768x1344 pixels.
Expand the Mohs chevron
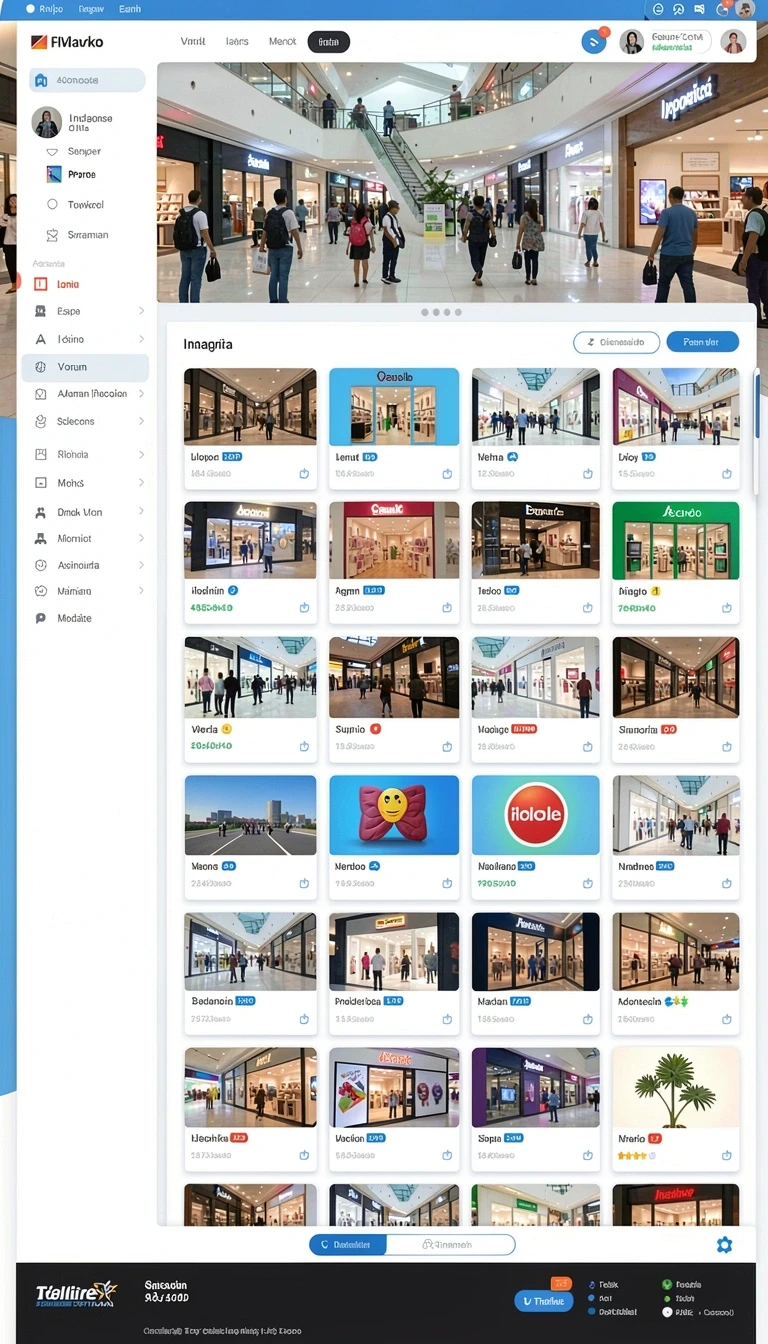pyautogui.click(x=141, y=483)
